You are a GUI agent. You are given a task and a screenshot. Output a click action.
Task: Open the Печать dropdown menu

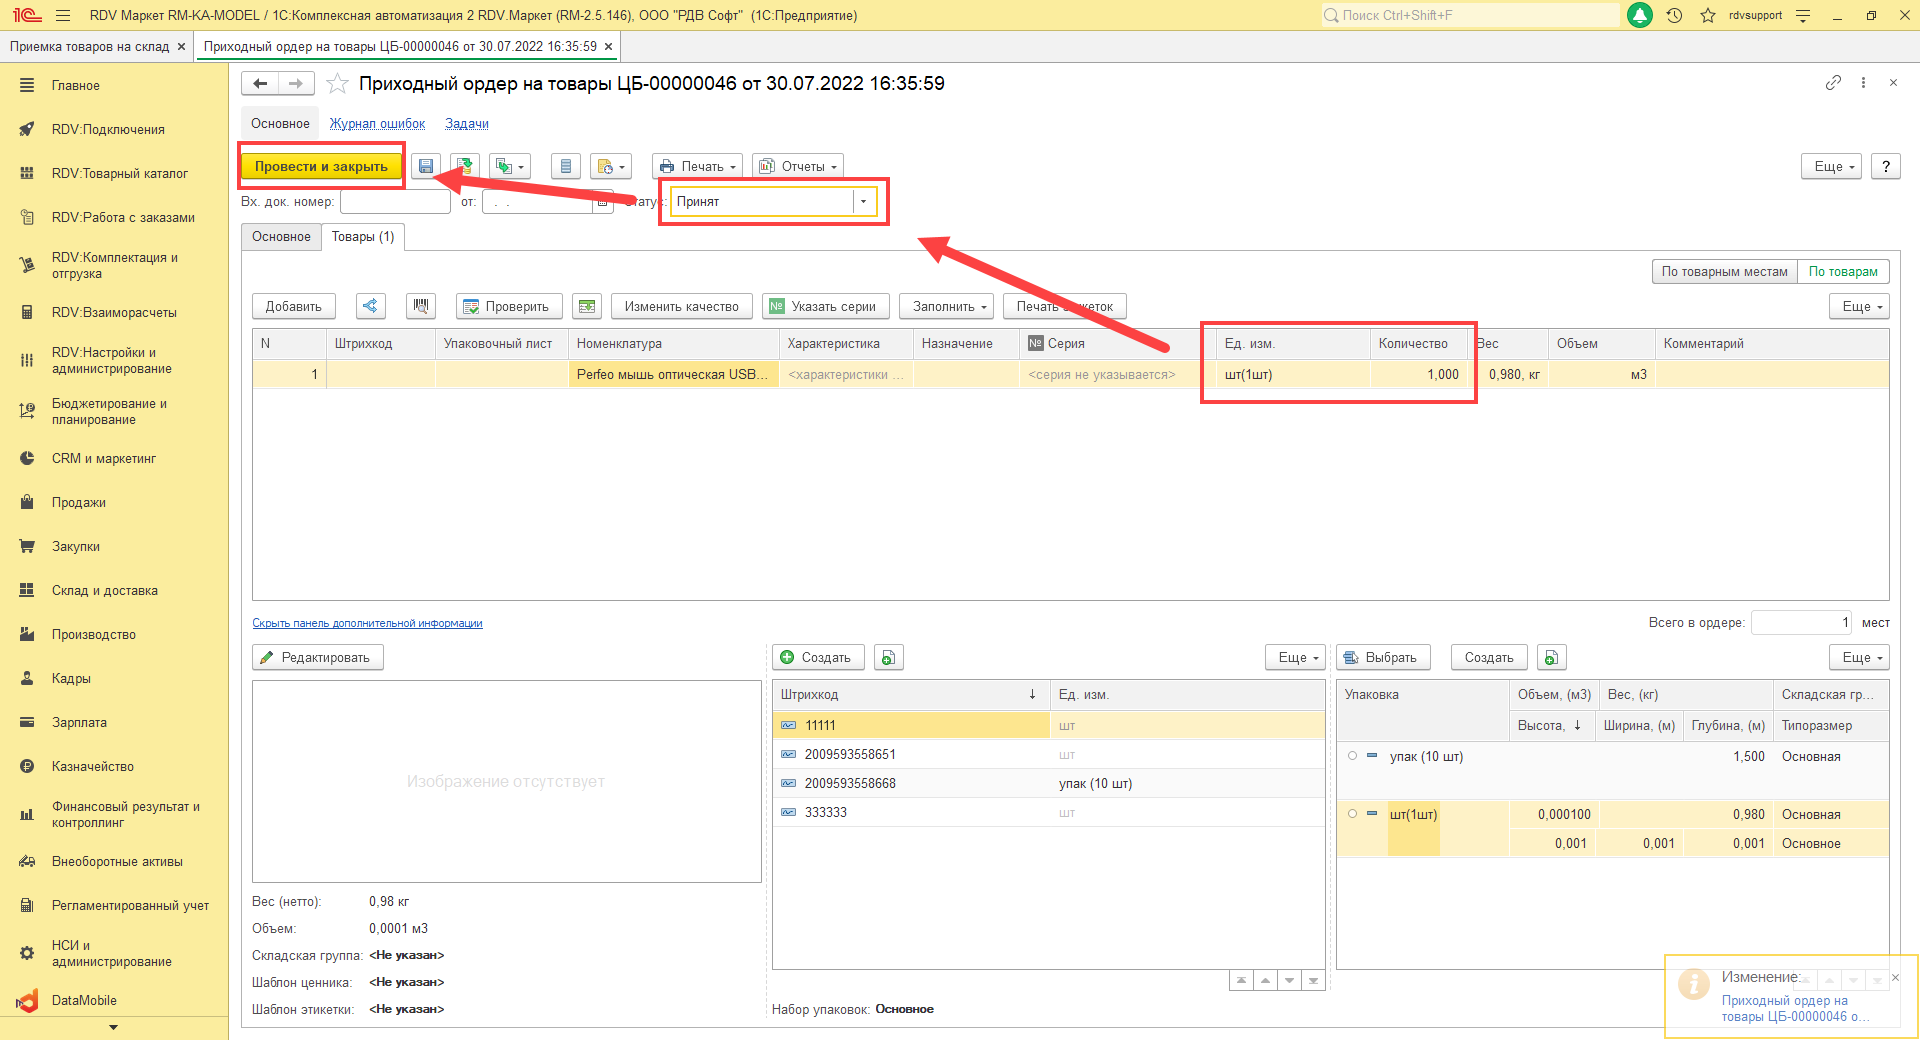pos(698,166)
